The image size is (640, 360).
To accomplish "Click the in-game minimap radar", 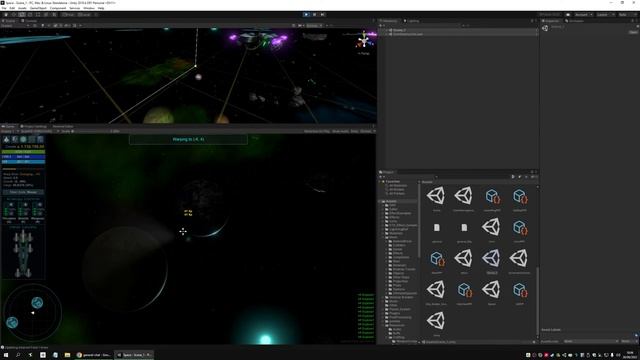I will (x=32, y=313).
